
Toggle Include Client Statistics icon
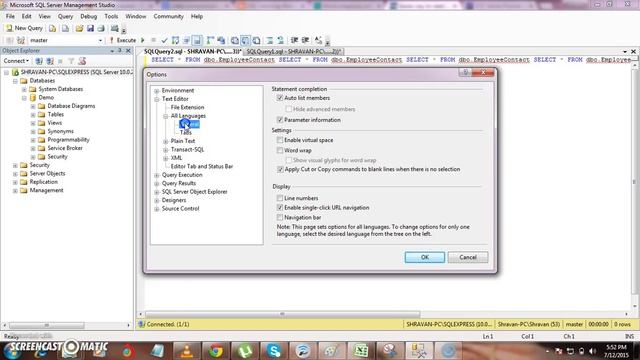221,40
